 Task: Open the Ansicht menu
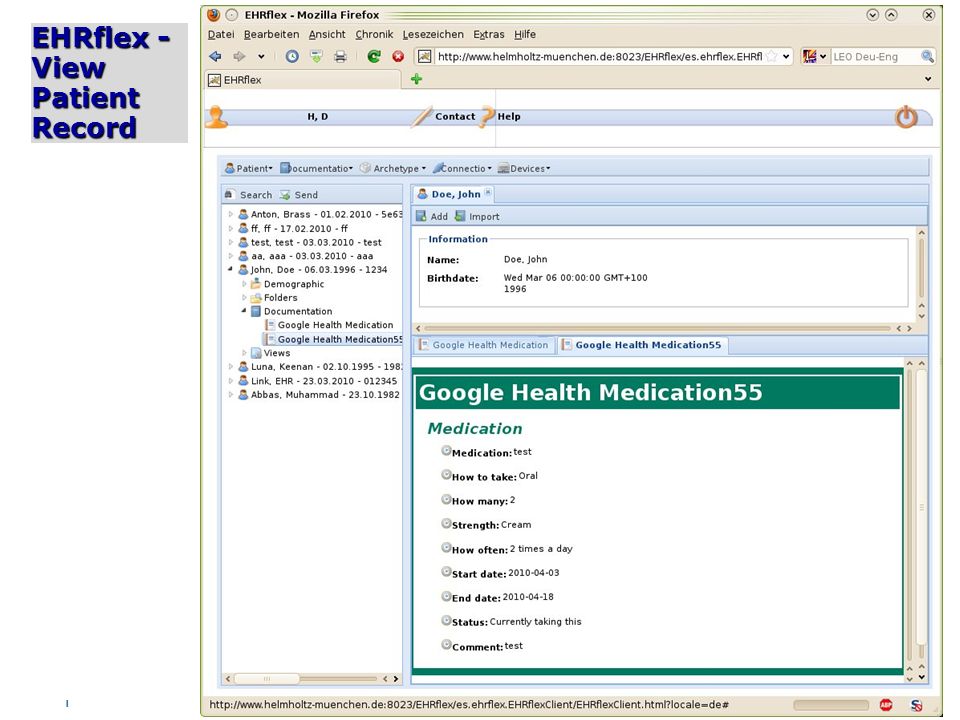327,34
